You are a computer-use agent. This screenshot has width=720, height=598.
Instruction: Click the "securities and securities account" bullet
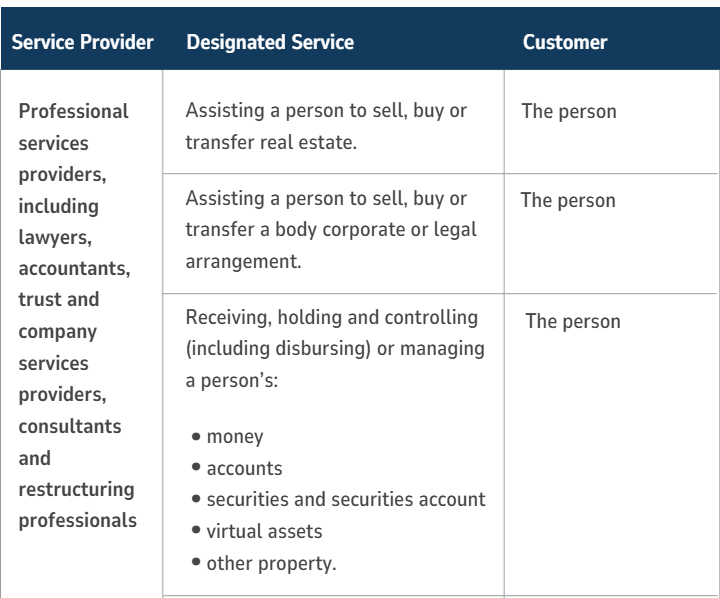[316, 497]
